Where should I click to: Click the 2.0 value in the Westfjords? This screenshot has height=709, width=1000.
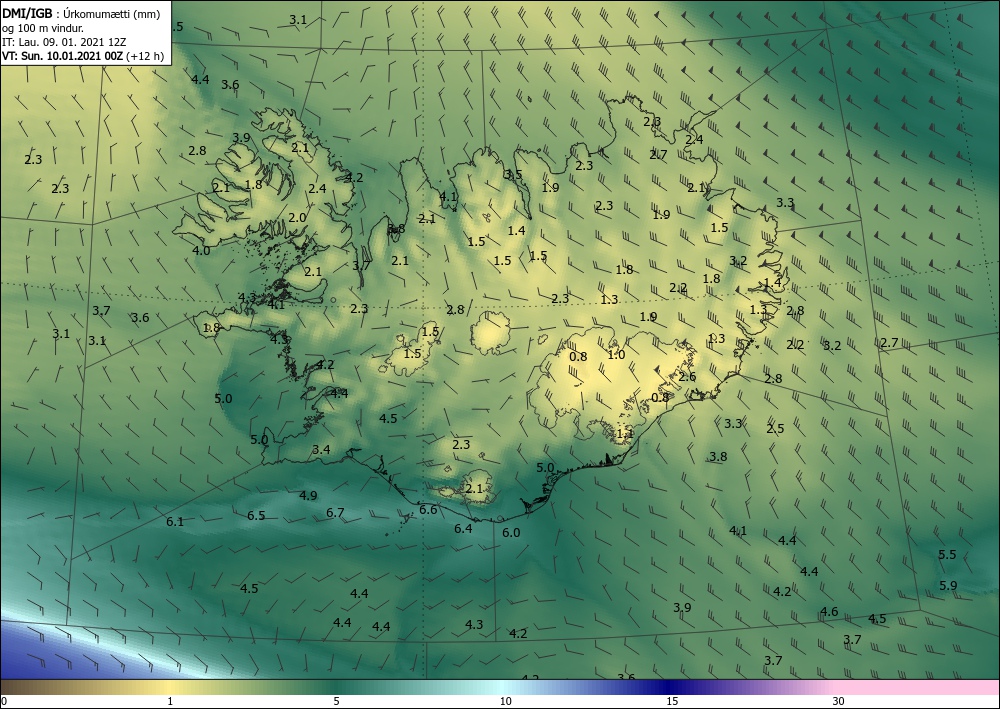pos(297,217)
